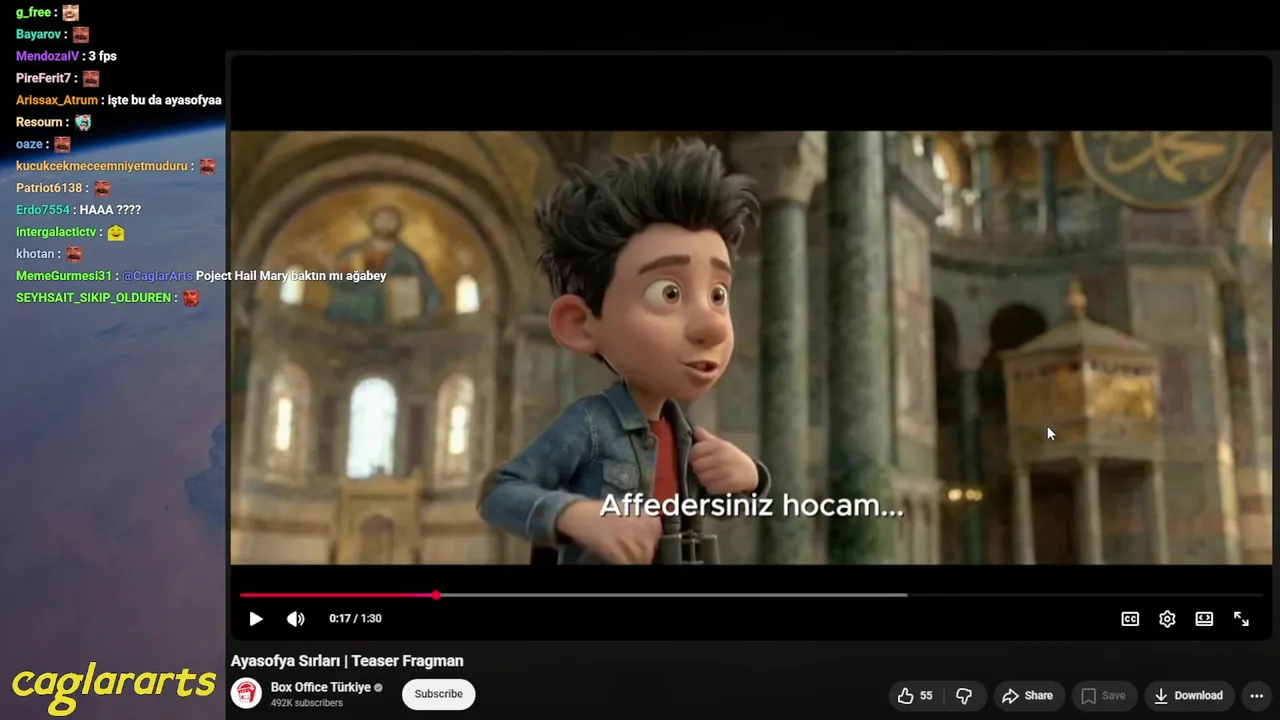Click chat username MendozalV
The image size is (1280, 720).
click(x=47, y=57)
